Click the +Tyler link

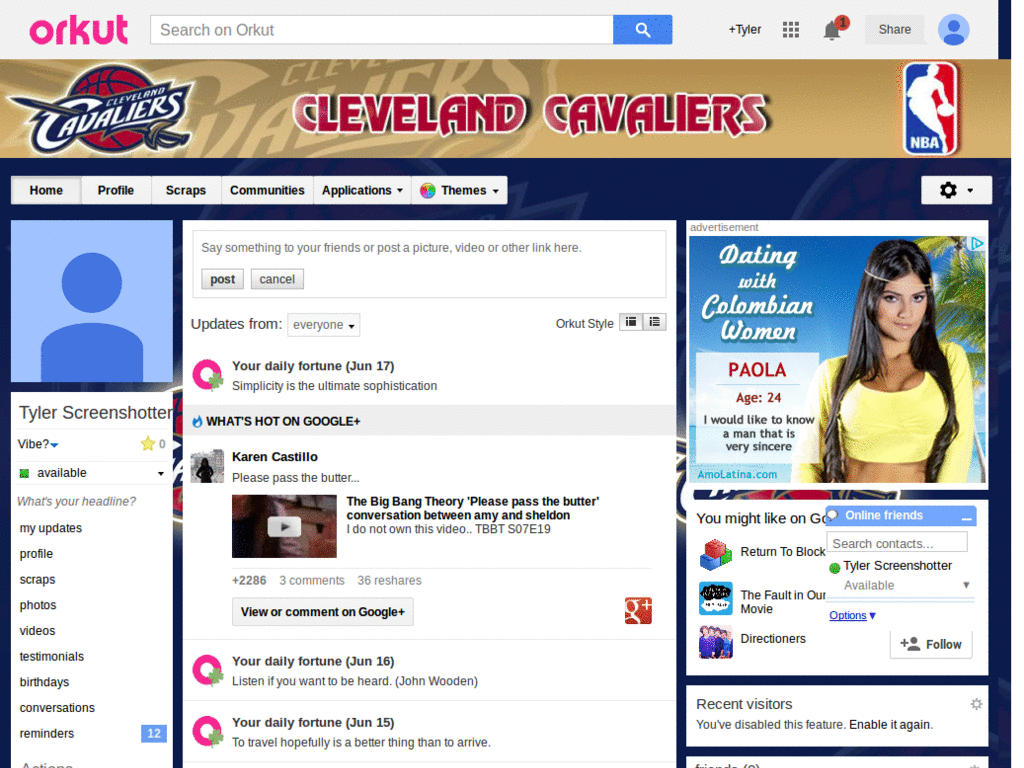pyautogui.click(x=744, y=29)
